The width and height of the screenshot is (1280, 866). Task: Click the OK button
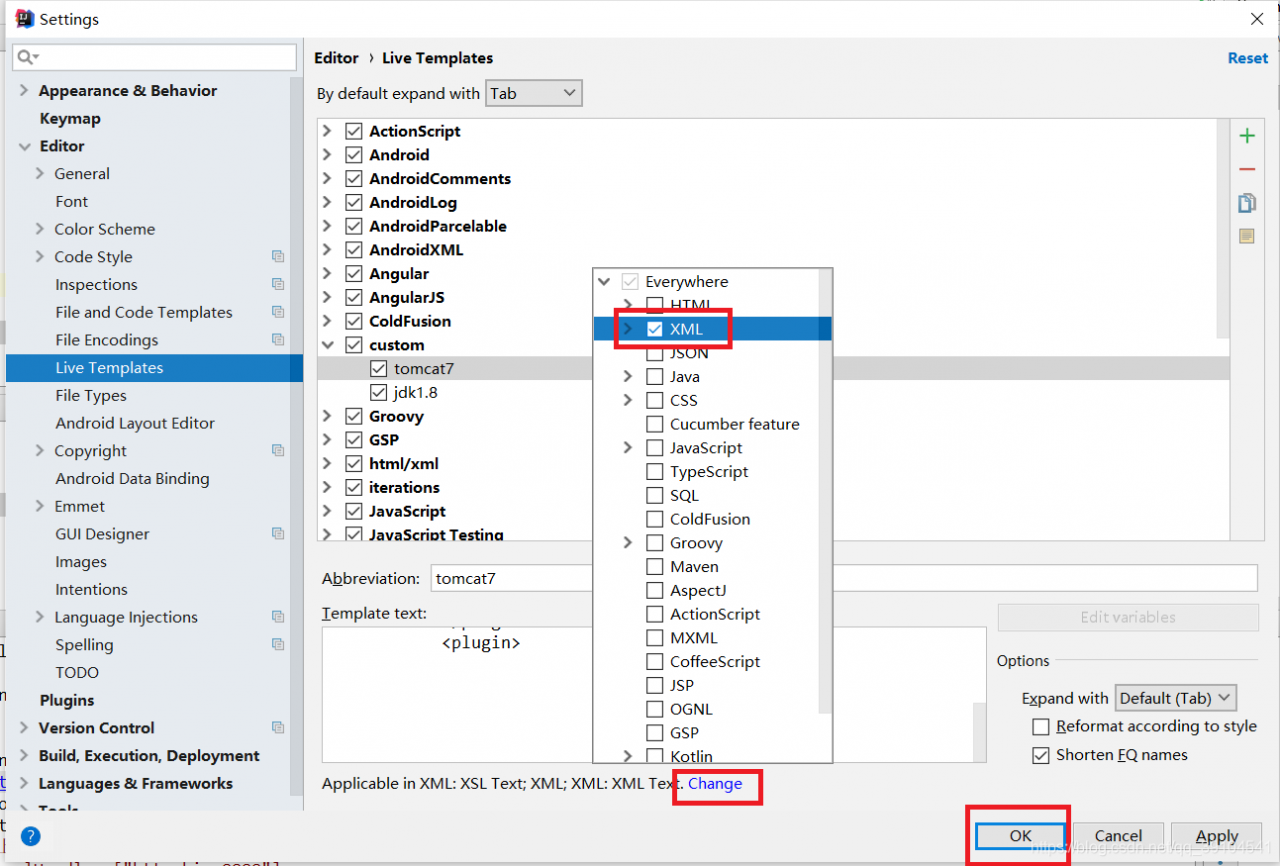(x=1020, y=836)
